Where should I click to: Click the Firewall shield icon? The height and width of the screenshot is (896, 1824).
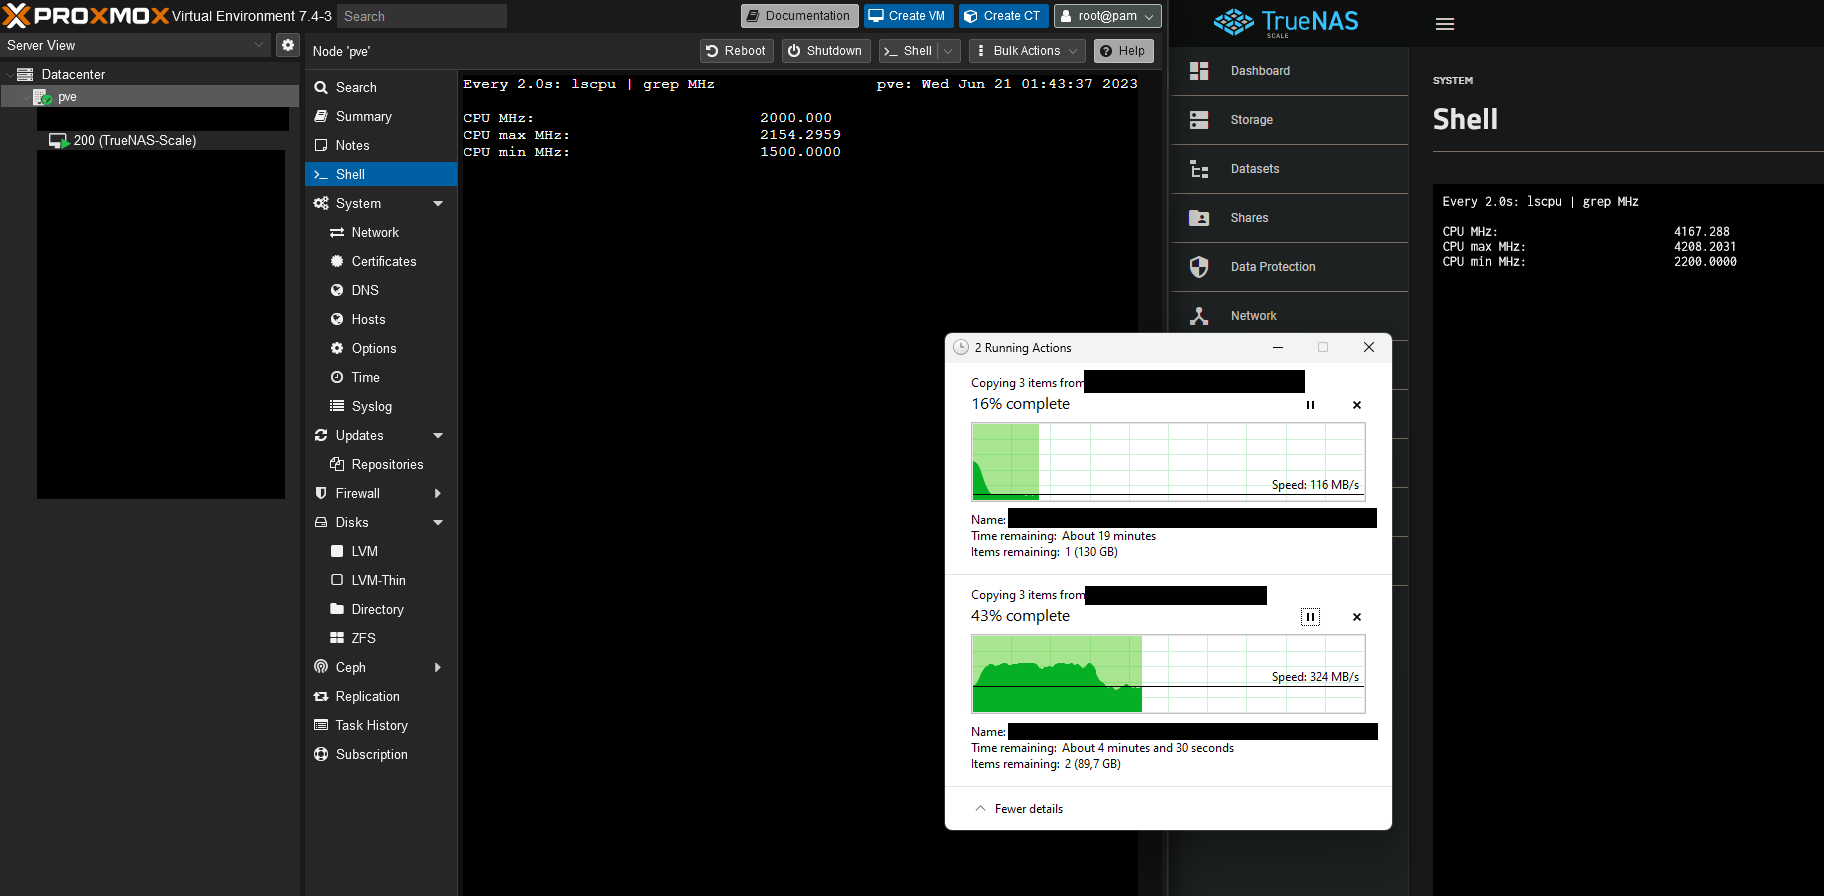[x=321, y=494]
